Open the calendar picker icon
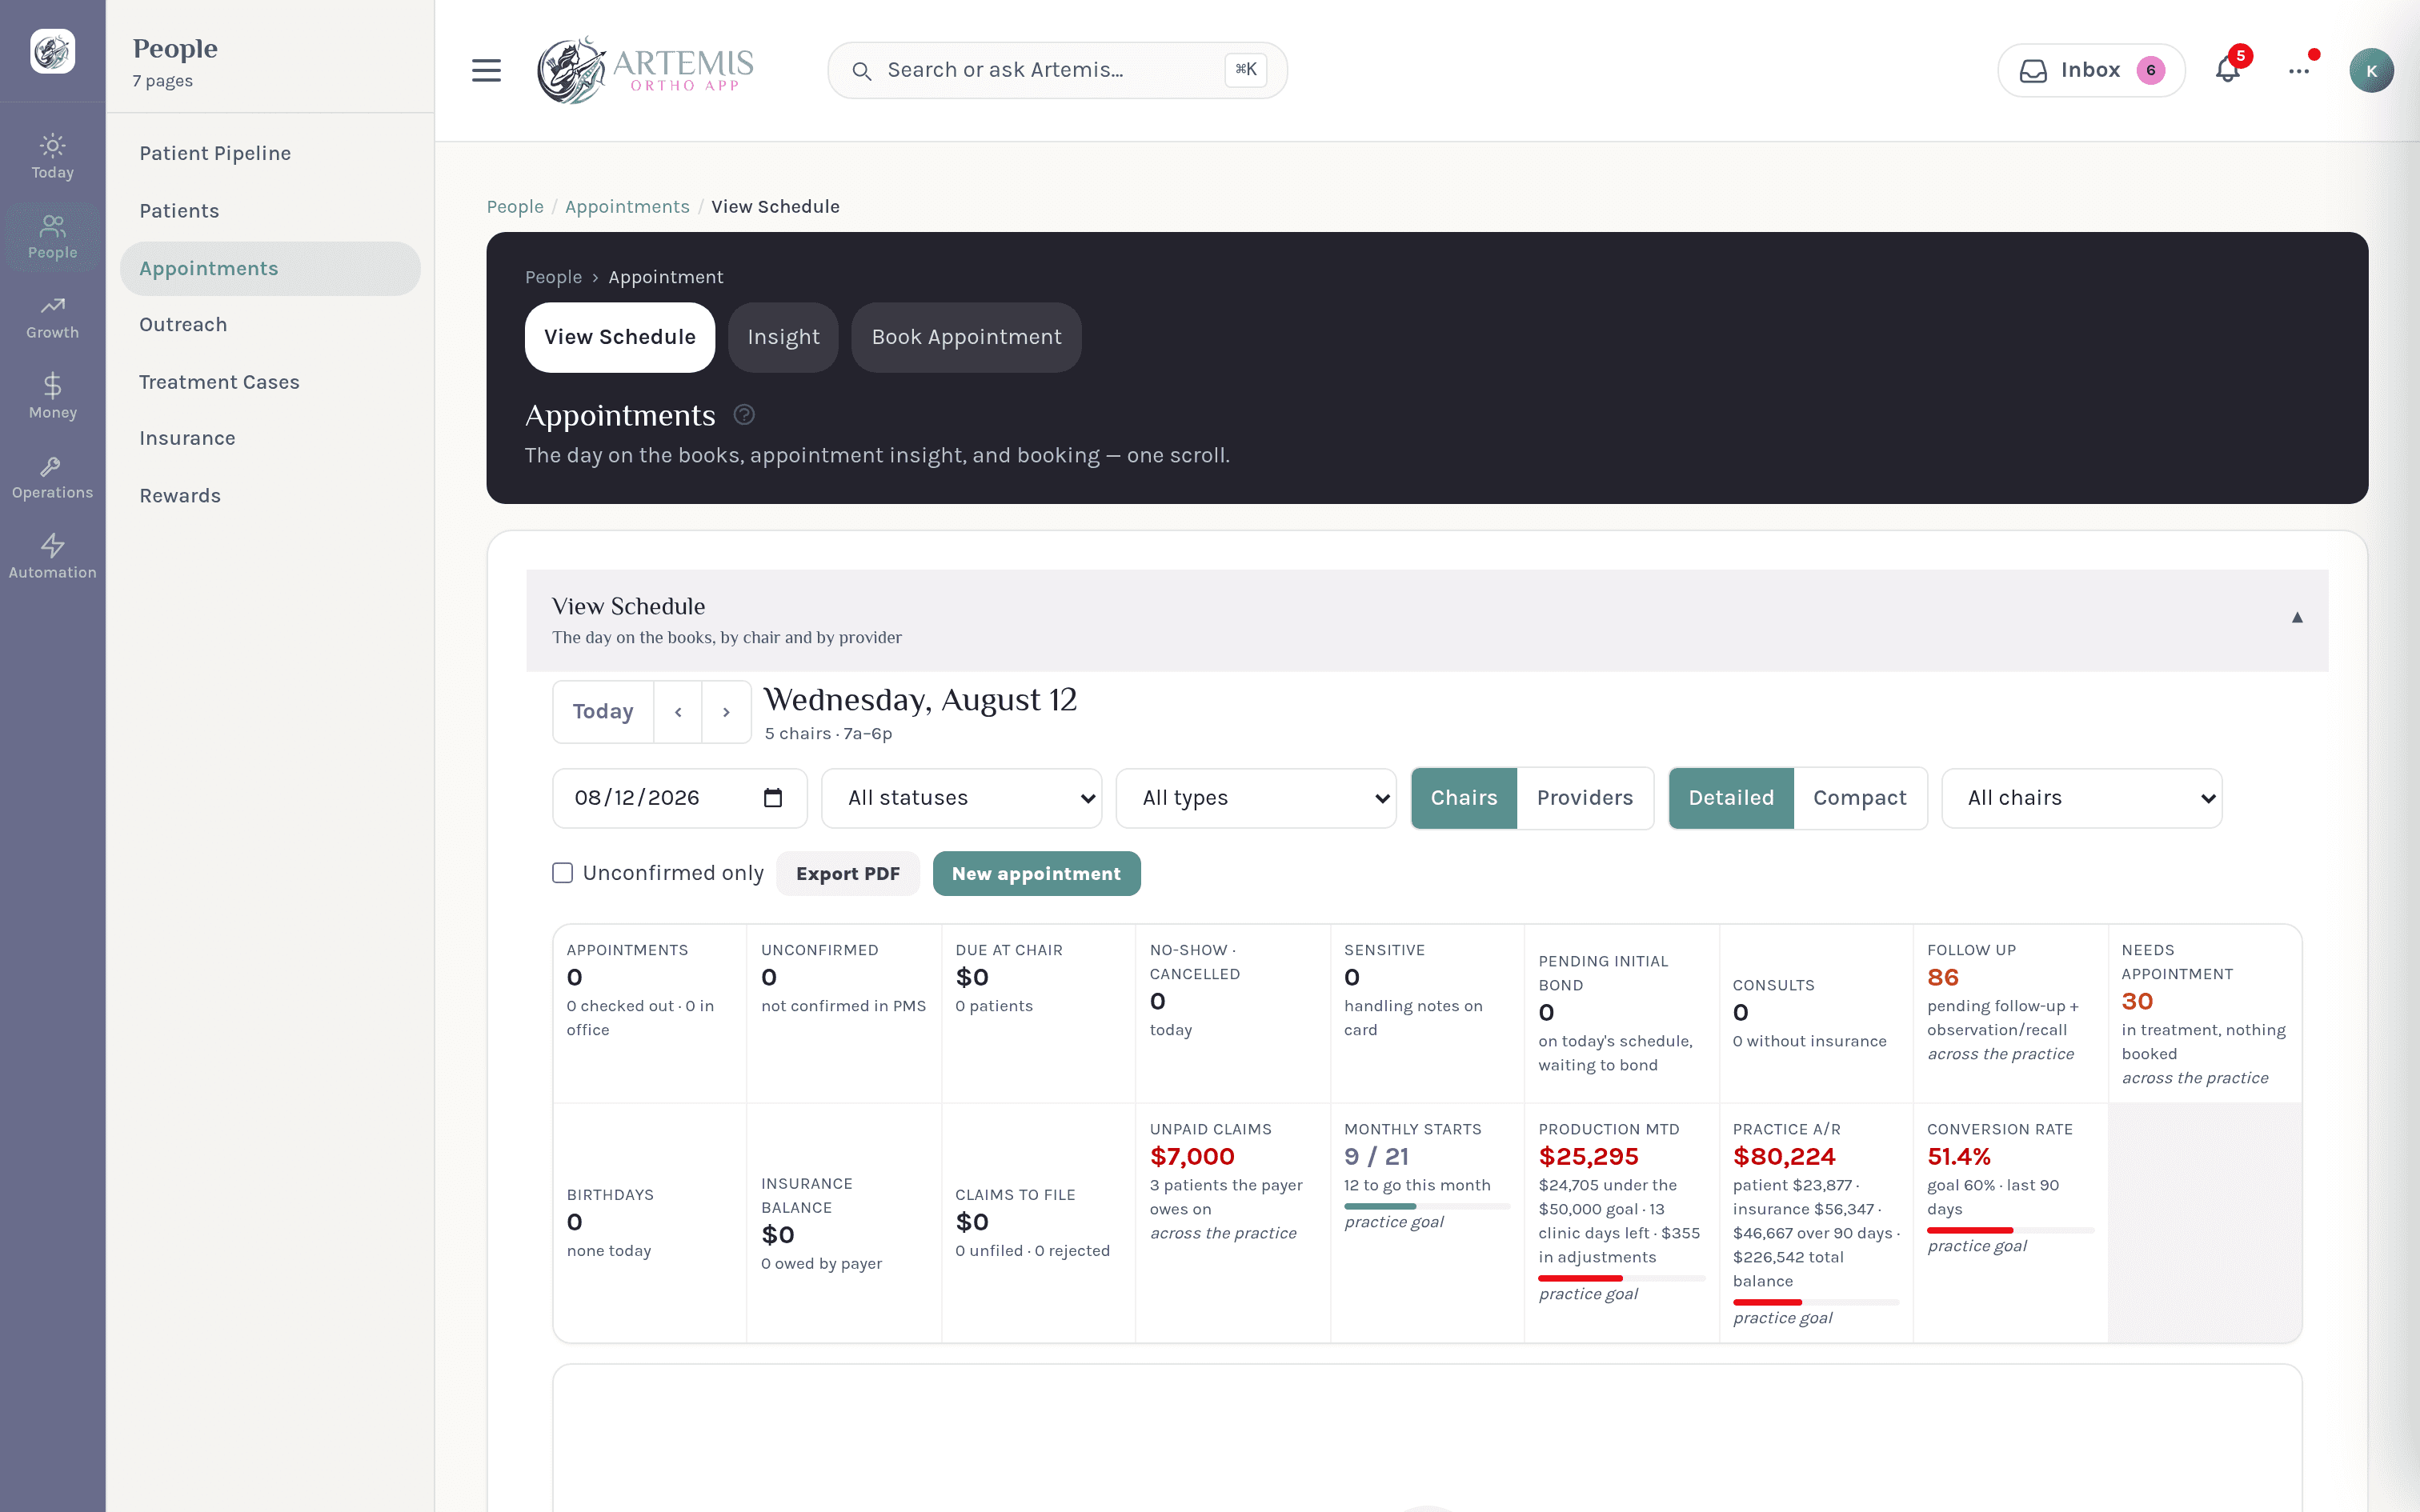Viewport: 2420px width, 1512px height. tap(772, 798)
